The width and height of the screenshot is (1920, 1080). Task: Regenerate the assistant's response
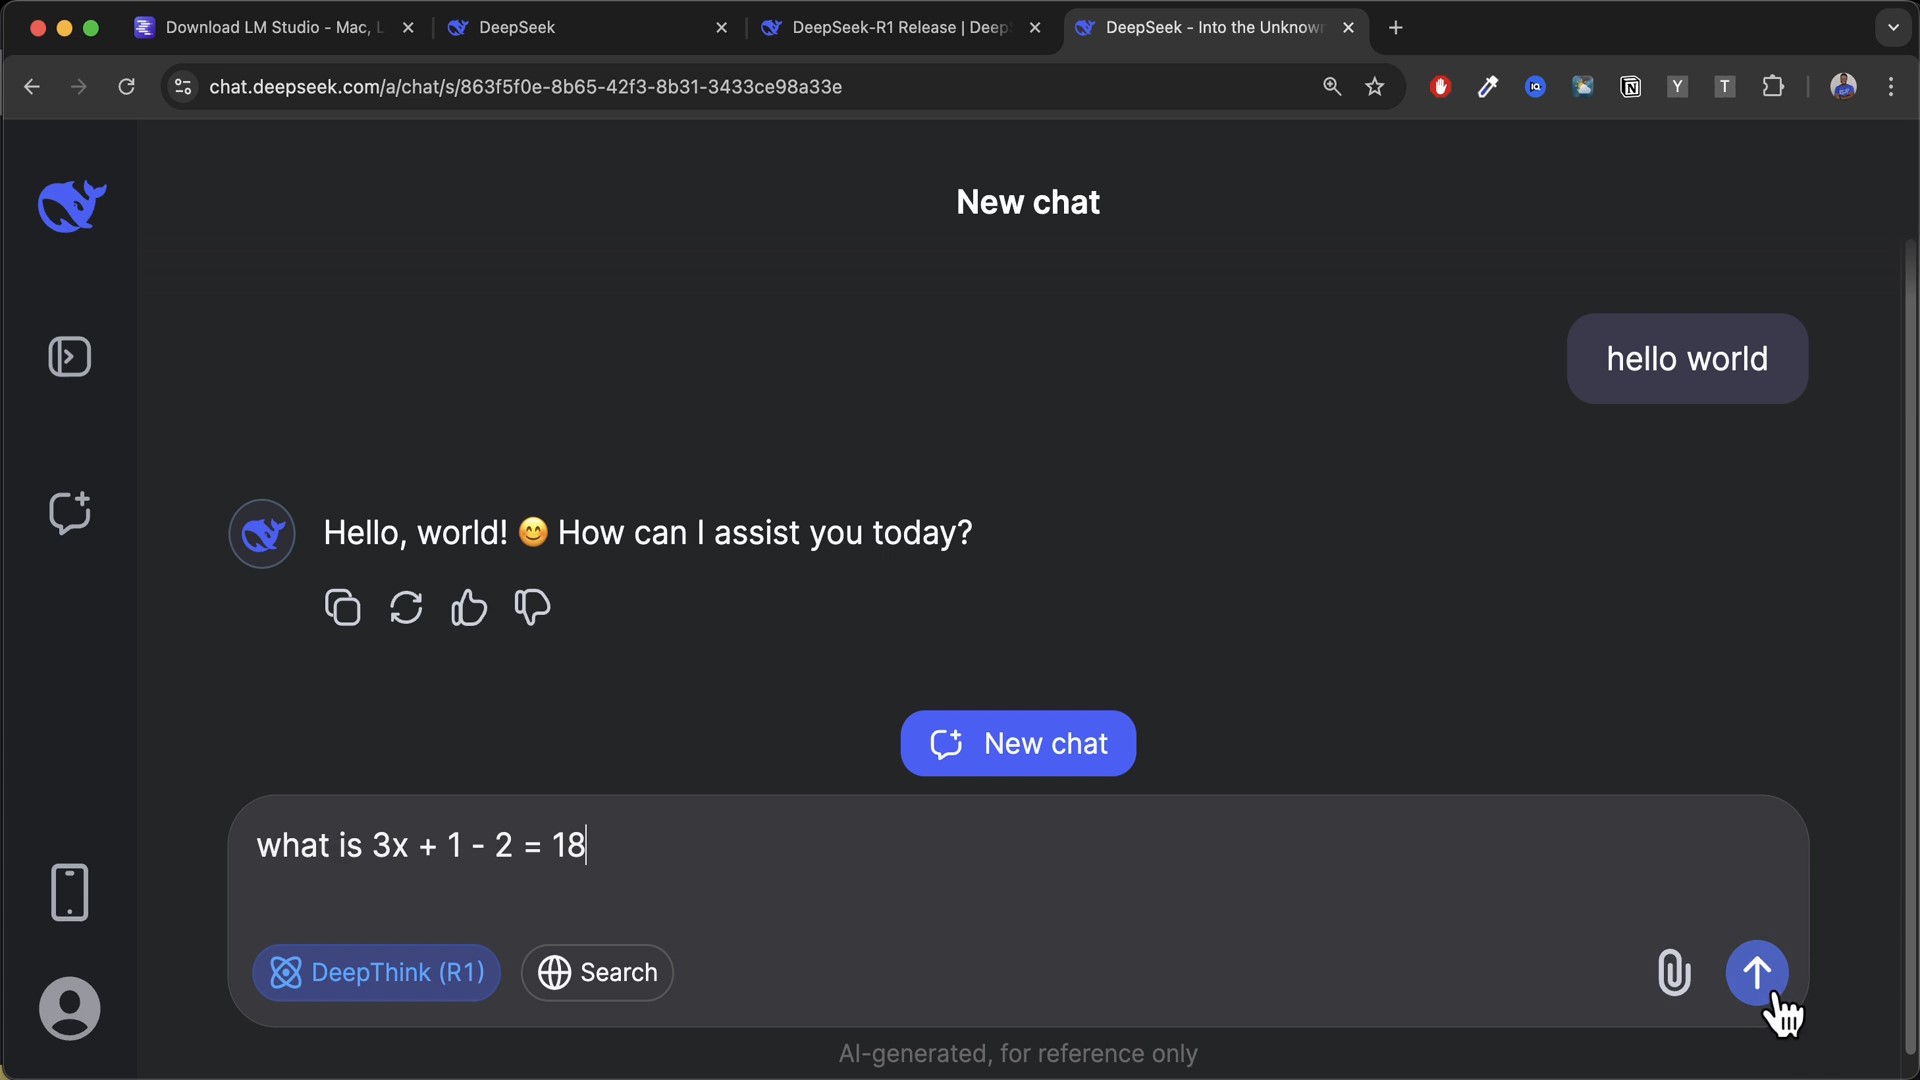tap(406, 607)
